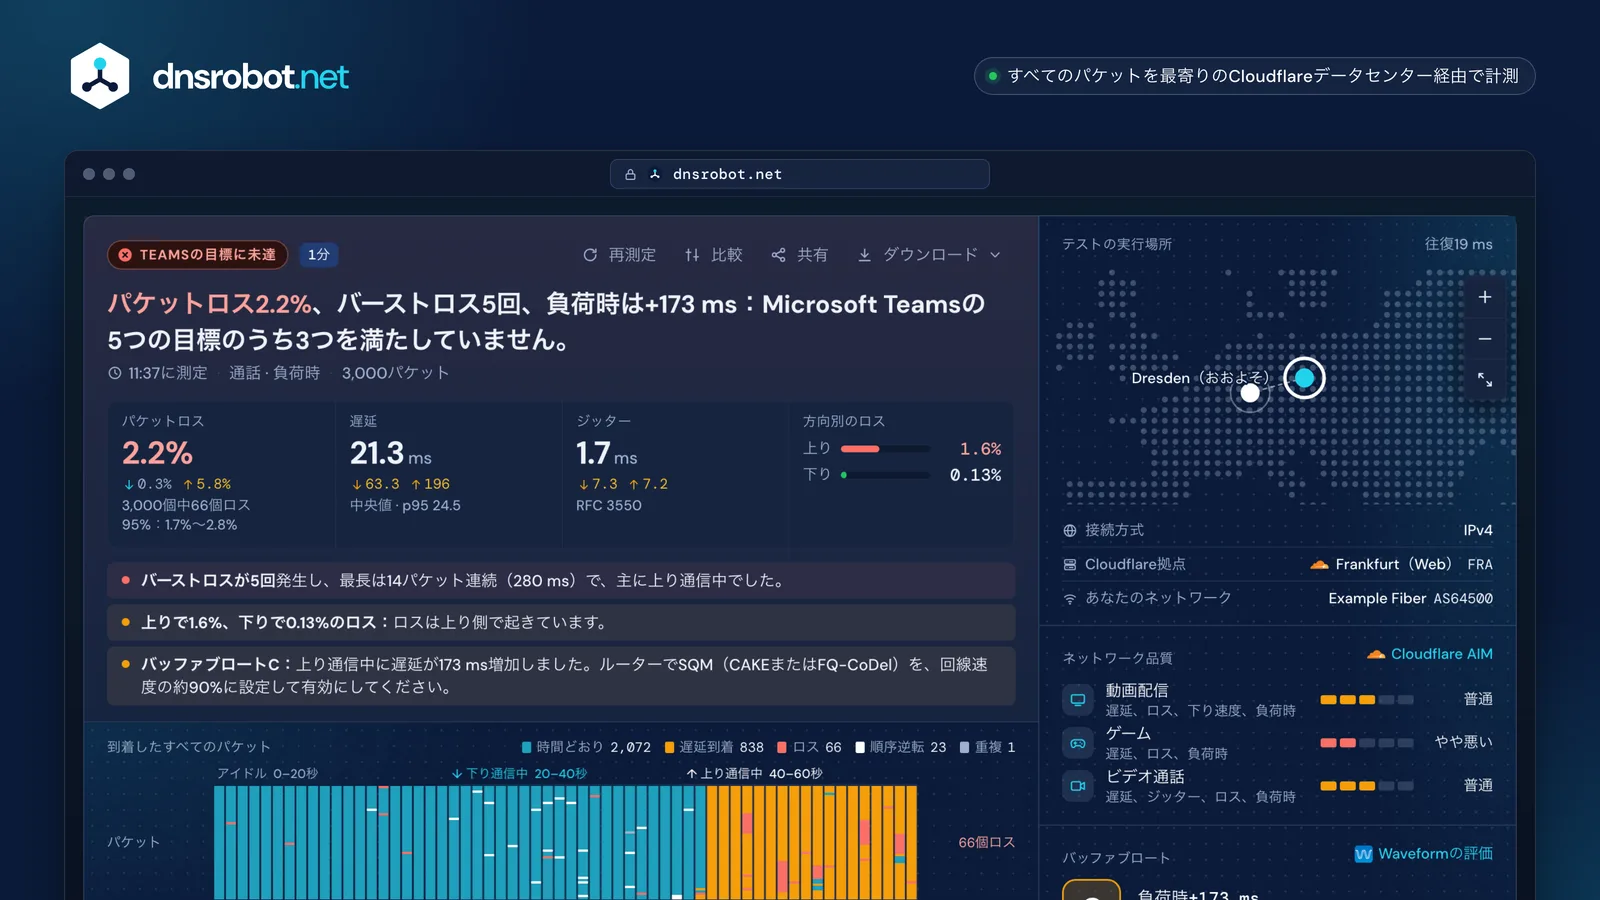Image resolution: width=1600 pixels, height=900 pixels.
Task: Click the TEAMSの目標に未達 status badge
Action: click(x=198, y=255)
